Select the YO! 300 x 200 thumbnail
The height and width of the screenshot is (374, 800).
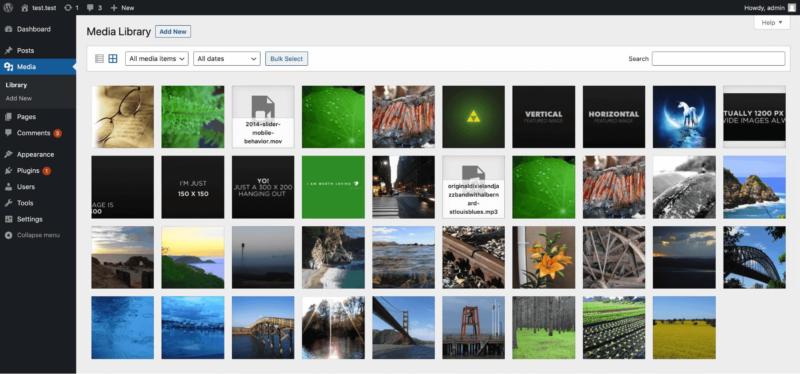pos(263,187)
